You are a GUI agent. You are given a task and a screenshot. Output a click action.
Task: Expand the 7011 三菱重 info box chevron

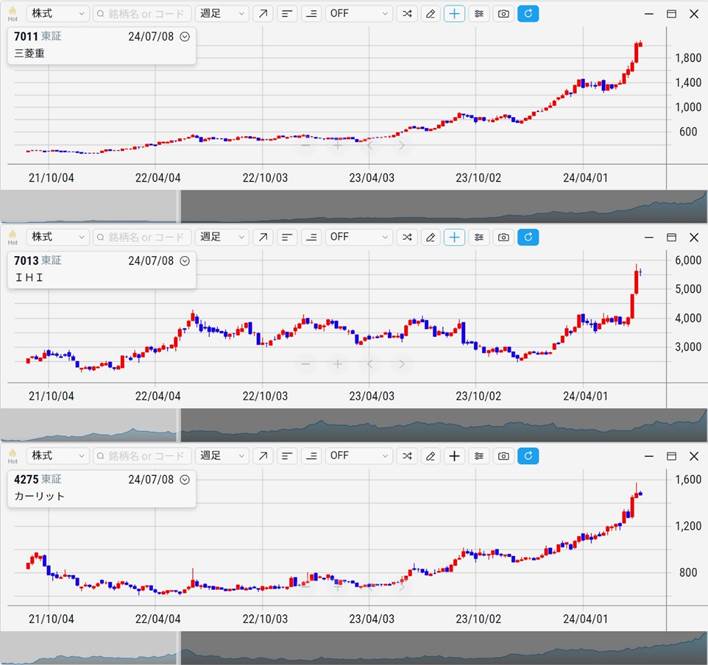pyautogui.click(x=185, y=36)
